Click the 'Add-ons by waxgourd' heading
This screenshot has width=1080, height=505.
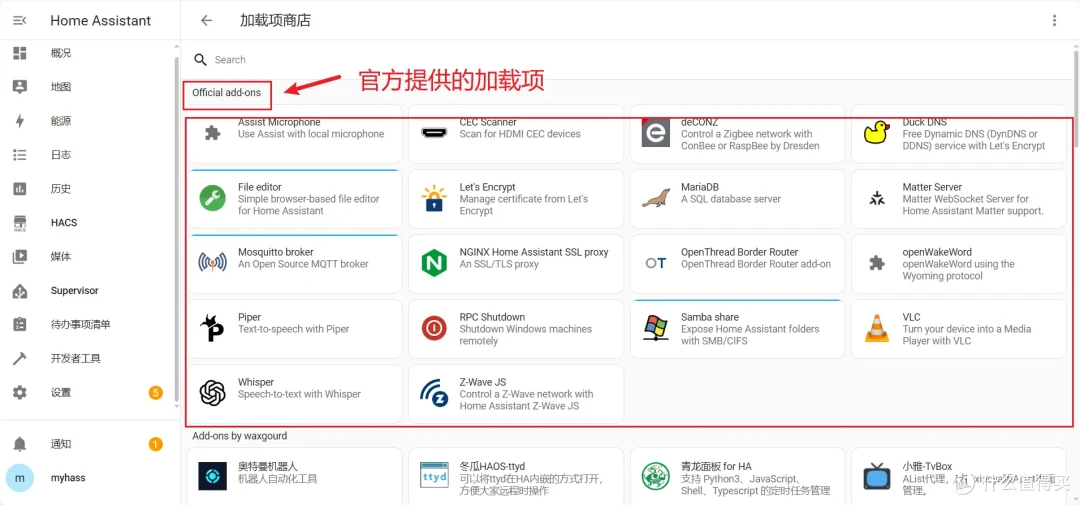click(240, 436)
